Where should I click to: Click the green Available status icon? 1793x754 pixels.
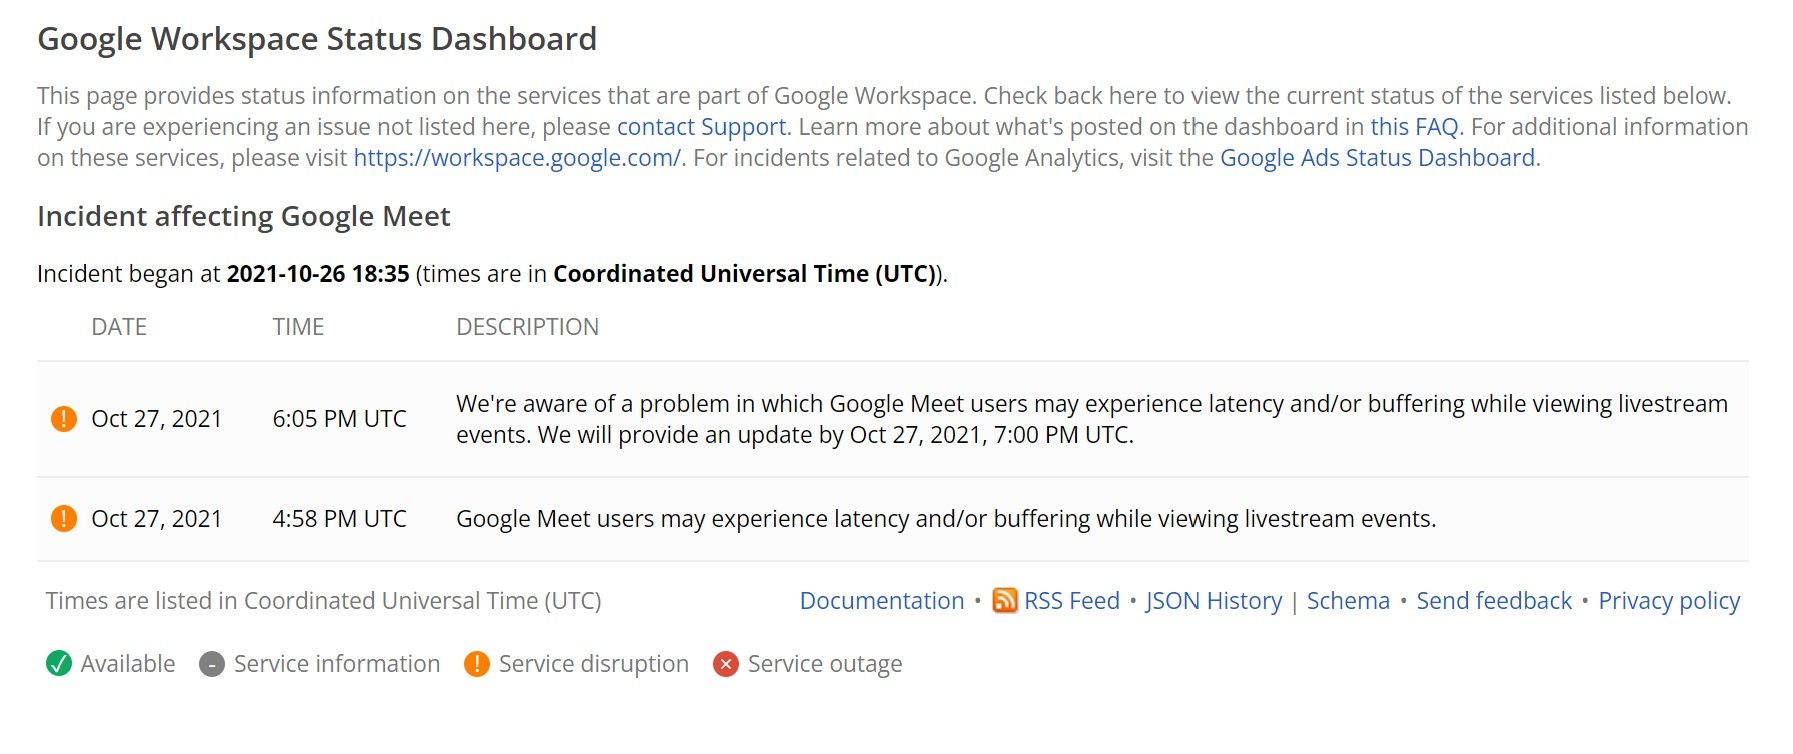click(58, 663)
